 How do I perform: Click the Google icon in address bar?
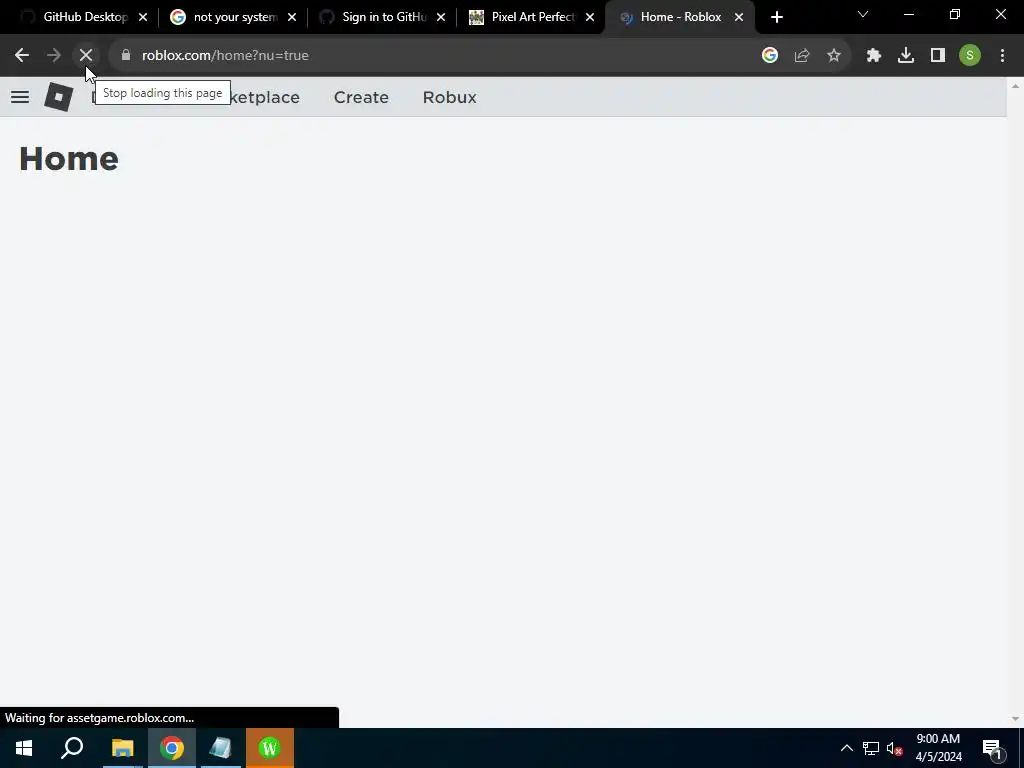click(770, 56)
